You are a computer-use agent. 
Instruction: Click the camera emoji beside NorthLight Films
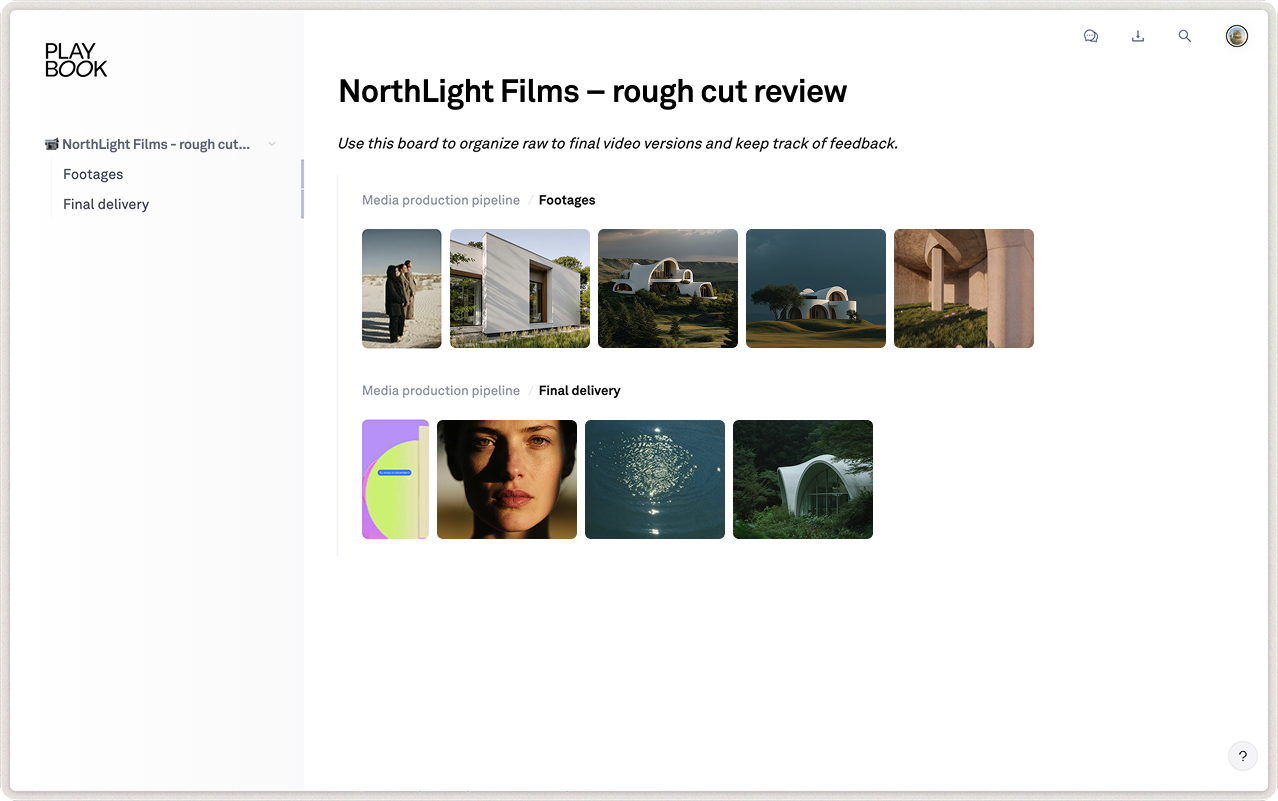[52, 144]
